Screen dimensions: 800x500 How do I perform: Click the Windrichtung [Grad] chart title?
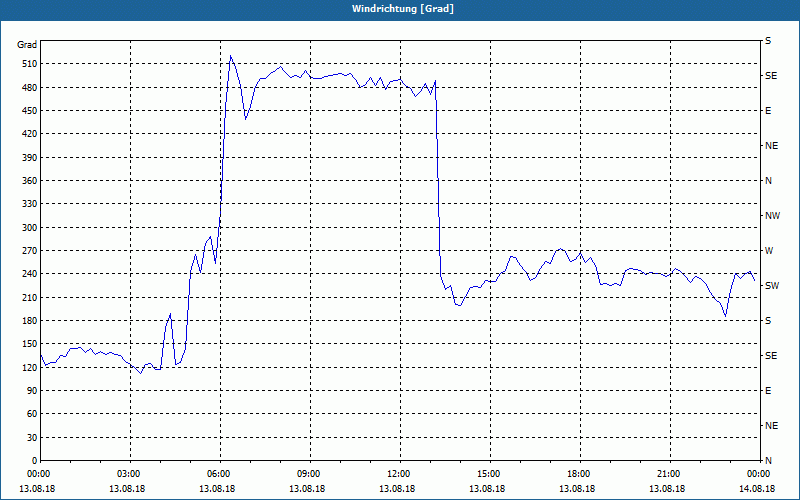[403, 9]
